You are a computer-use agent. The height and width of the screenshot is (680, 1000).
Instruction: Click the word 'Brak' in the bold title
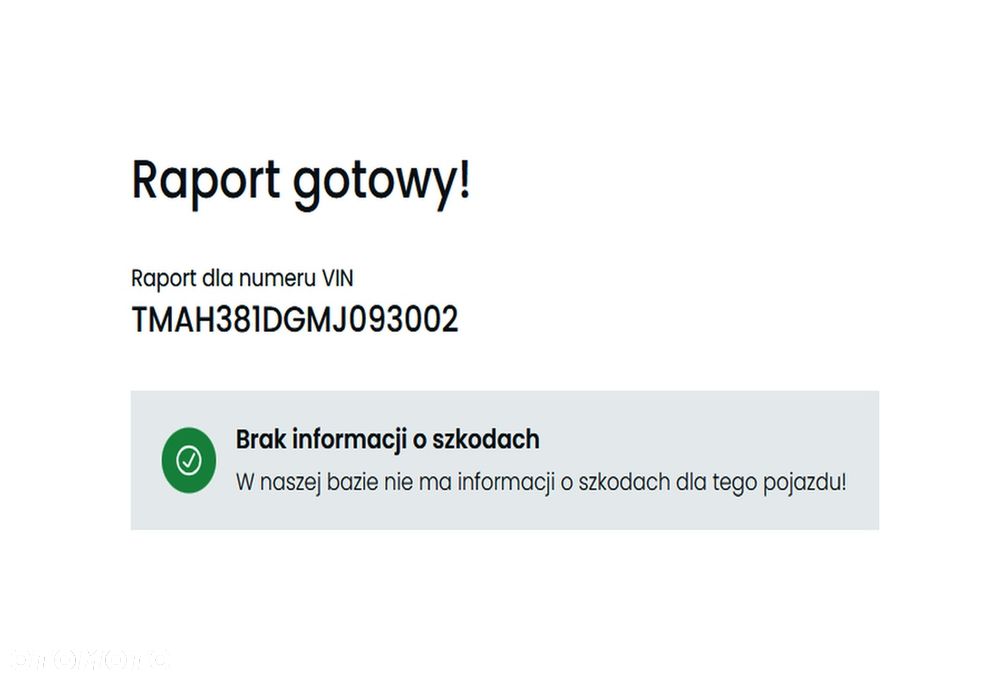[260, 439]
